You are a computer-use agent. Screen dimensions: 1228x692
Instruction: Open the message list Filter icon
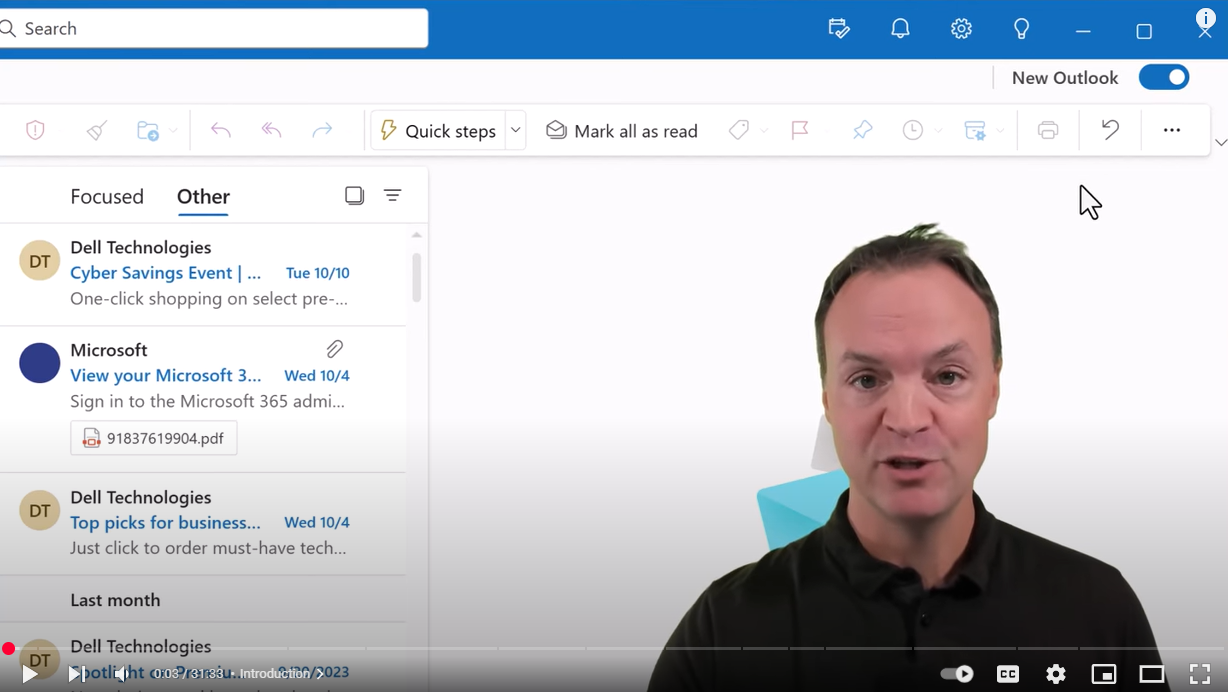pos(393,195)
